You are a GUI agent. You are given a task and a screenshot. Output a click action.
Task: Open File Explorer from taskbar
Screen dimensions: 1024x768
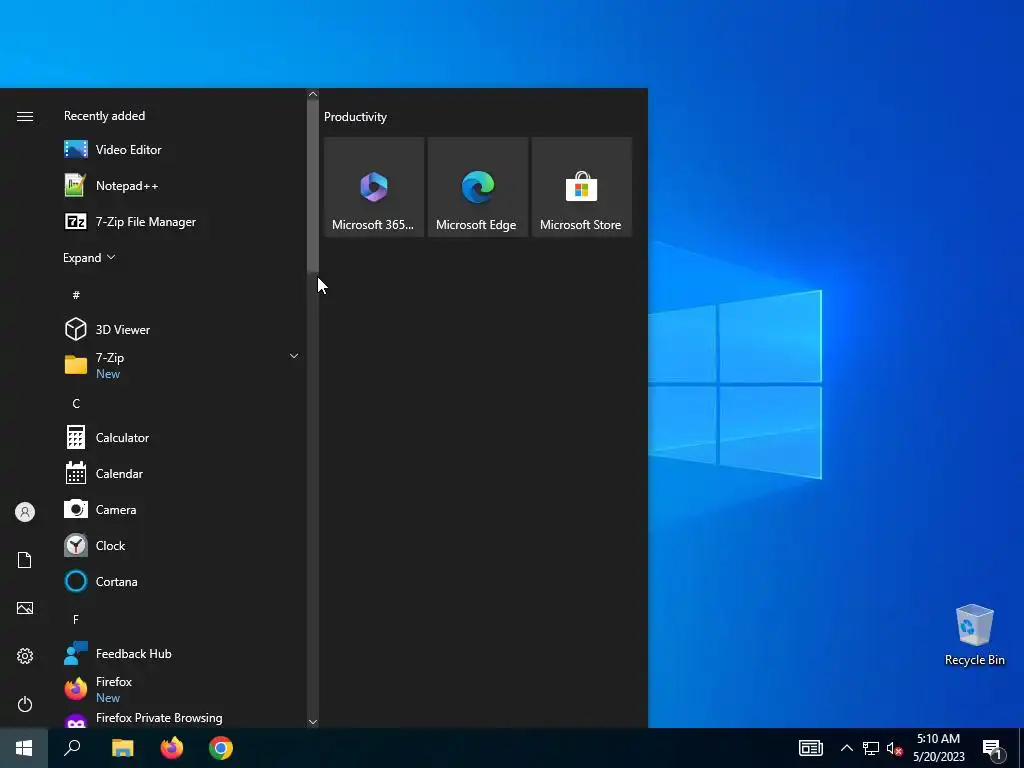[x=122, y=748]
